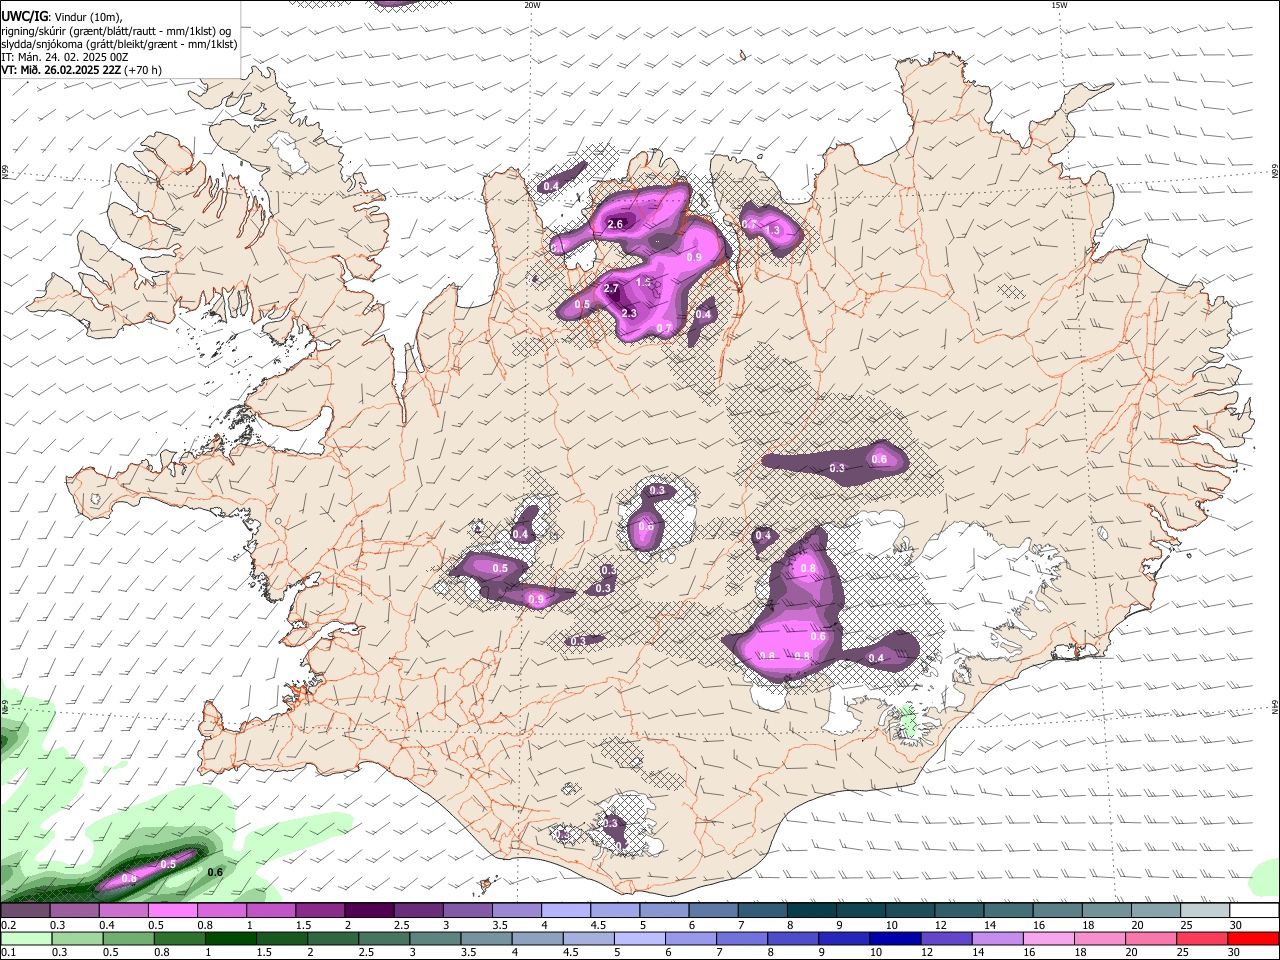The image size is (1280, 960).
Task: Click the 'UWC/IG: Vindur (10m)' title text
Action: tap(61, 17)
